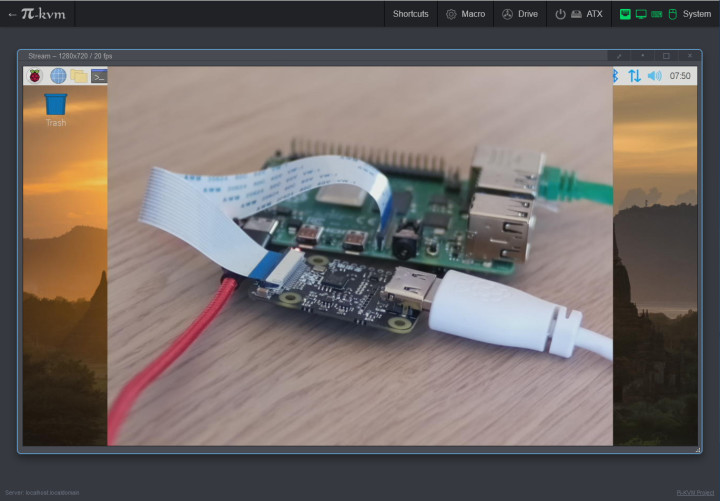Viewport: 720px width, 501px height.
Task: Click the Raspberry Pi board photo window
Action: click(x=360, y=256)
